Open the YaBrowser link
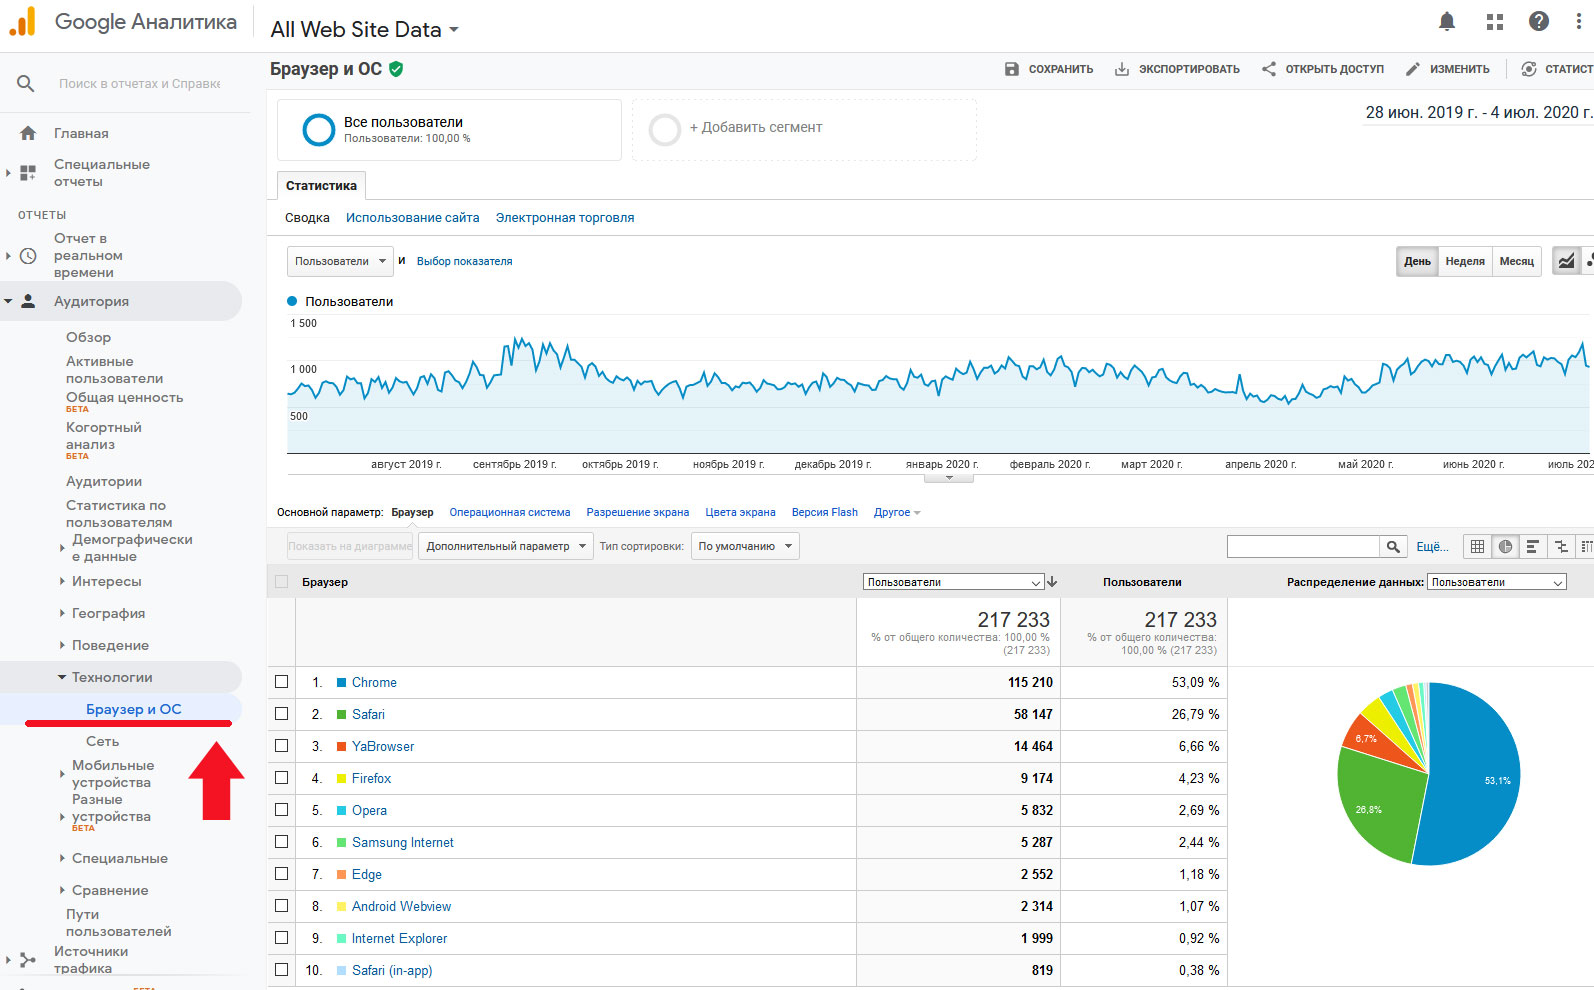This screenshot has width=1594, height=990. pyautogui.click(x=383, y=746)
